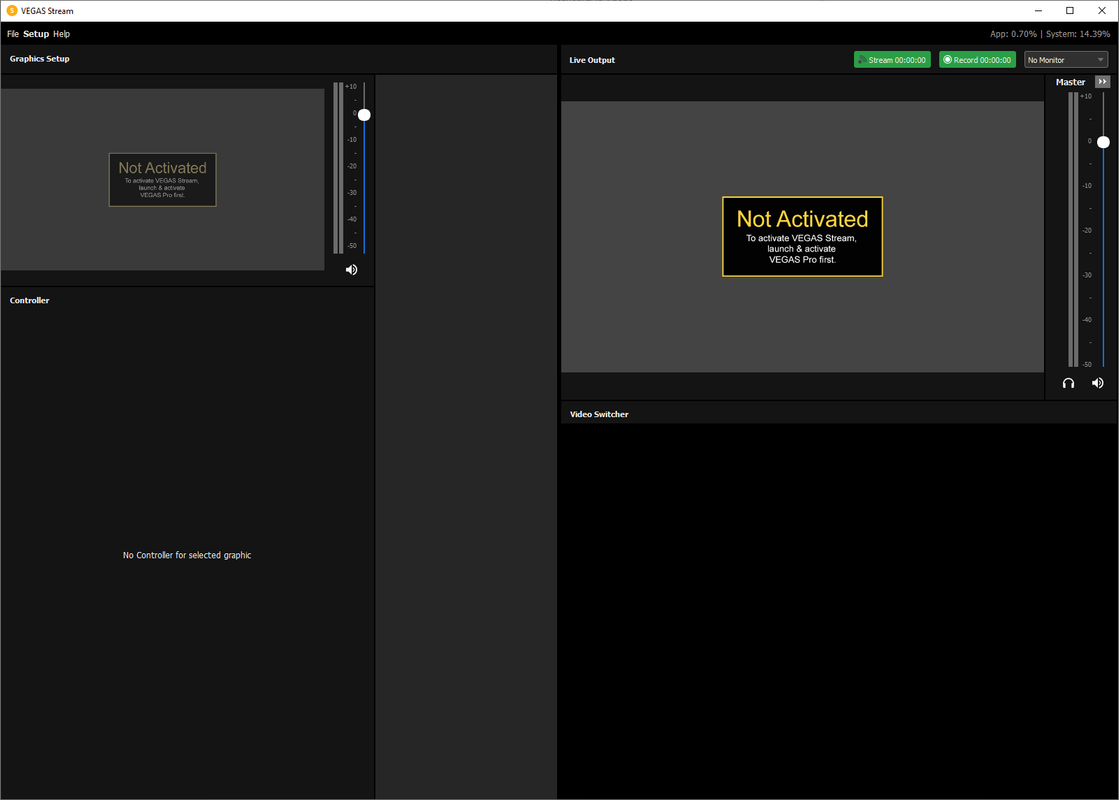Close the VEGAS Stream window

(x=1102, y=11)
